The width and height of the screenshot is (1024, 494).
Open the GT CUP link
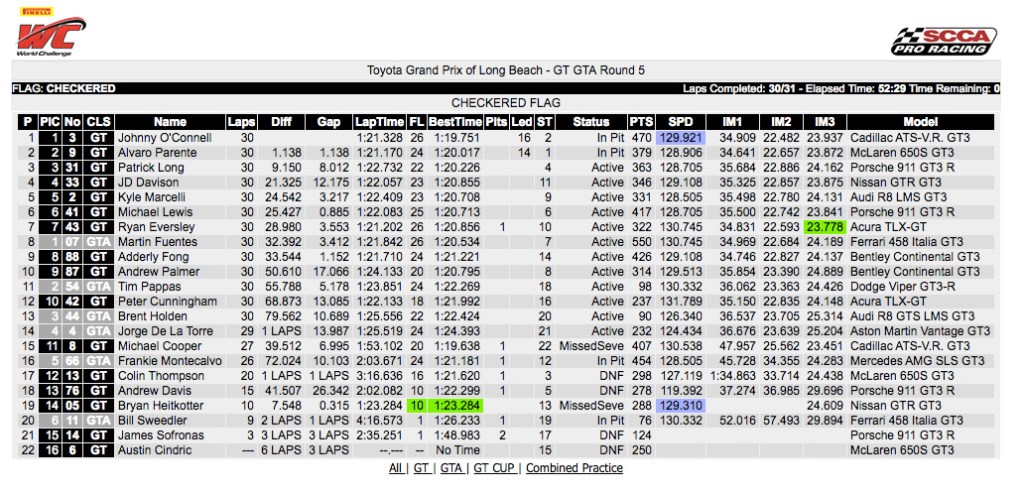[x=494, y=468]
